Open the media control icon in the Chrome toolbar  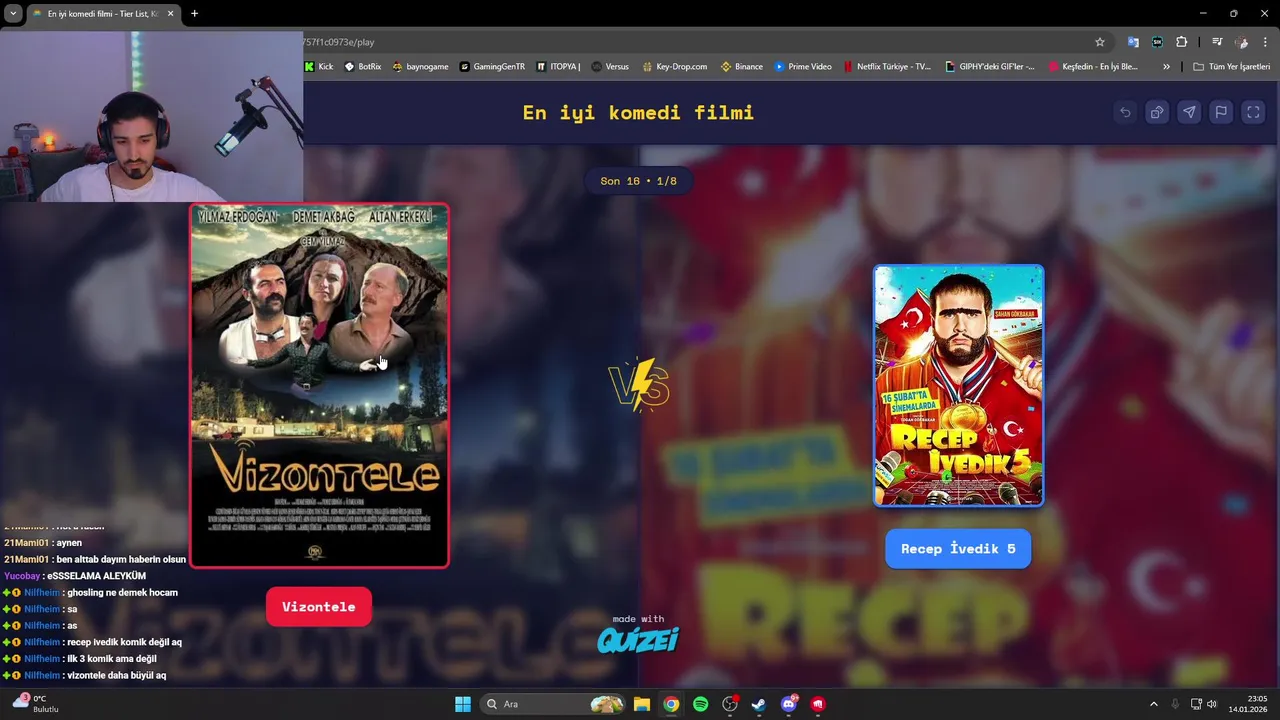click(x=1217, y=42)
